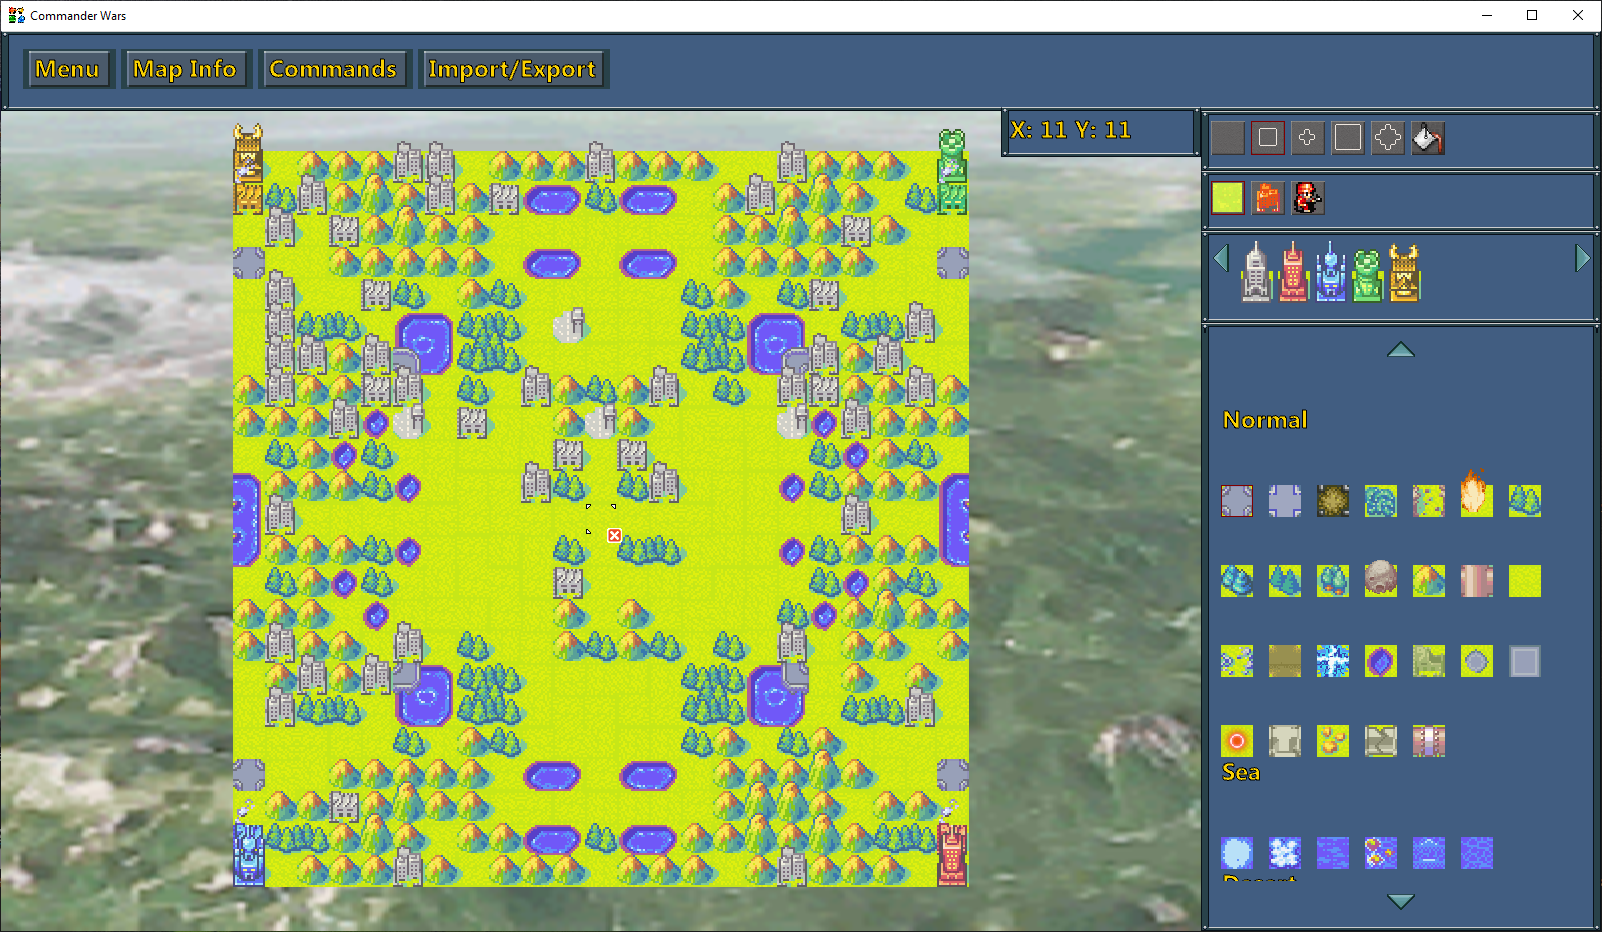Image resolution: width=1602 pixels, height=932 pixels.
Task: Open the Import/Export menu
Action: [512, 69]
